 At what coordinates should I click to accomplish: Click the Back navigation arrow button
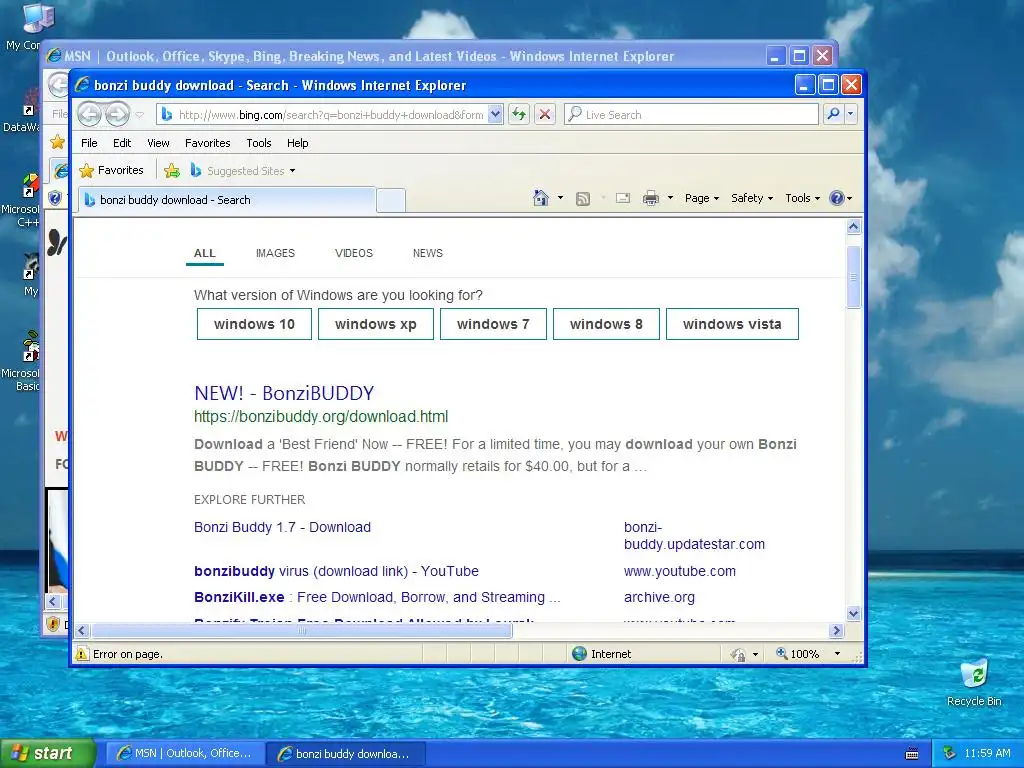pos(89,114)
